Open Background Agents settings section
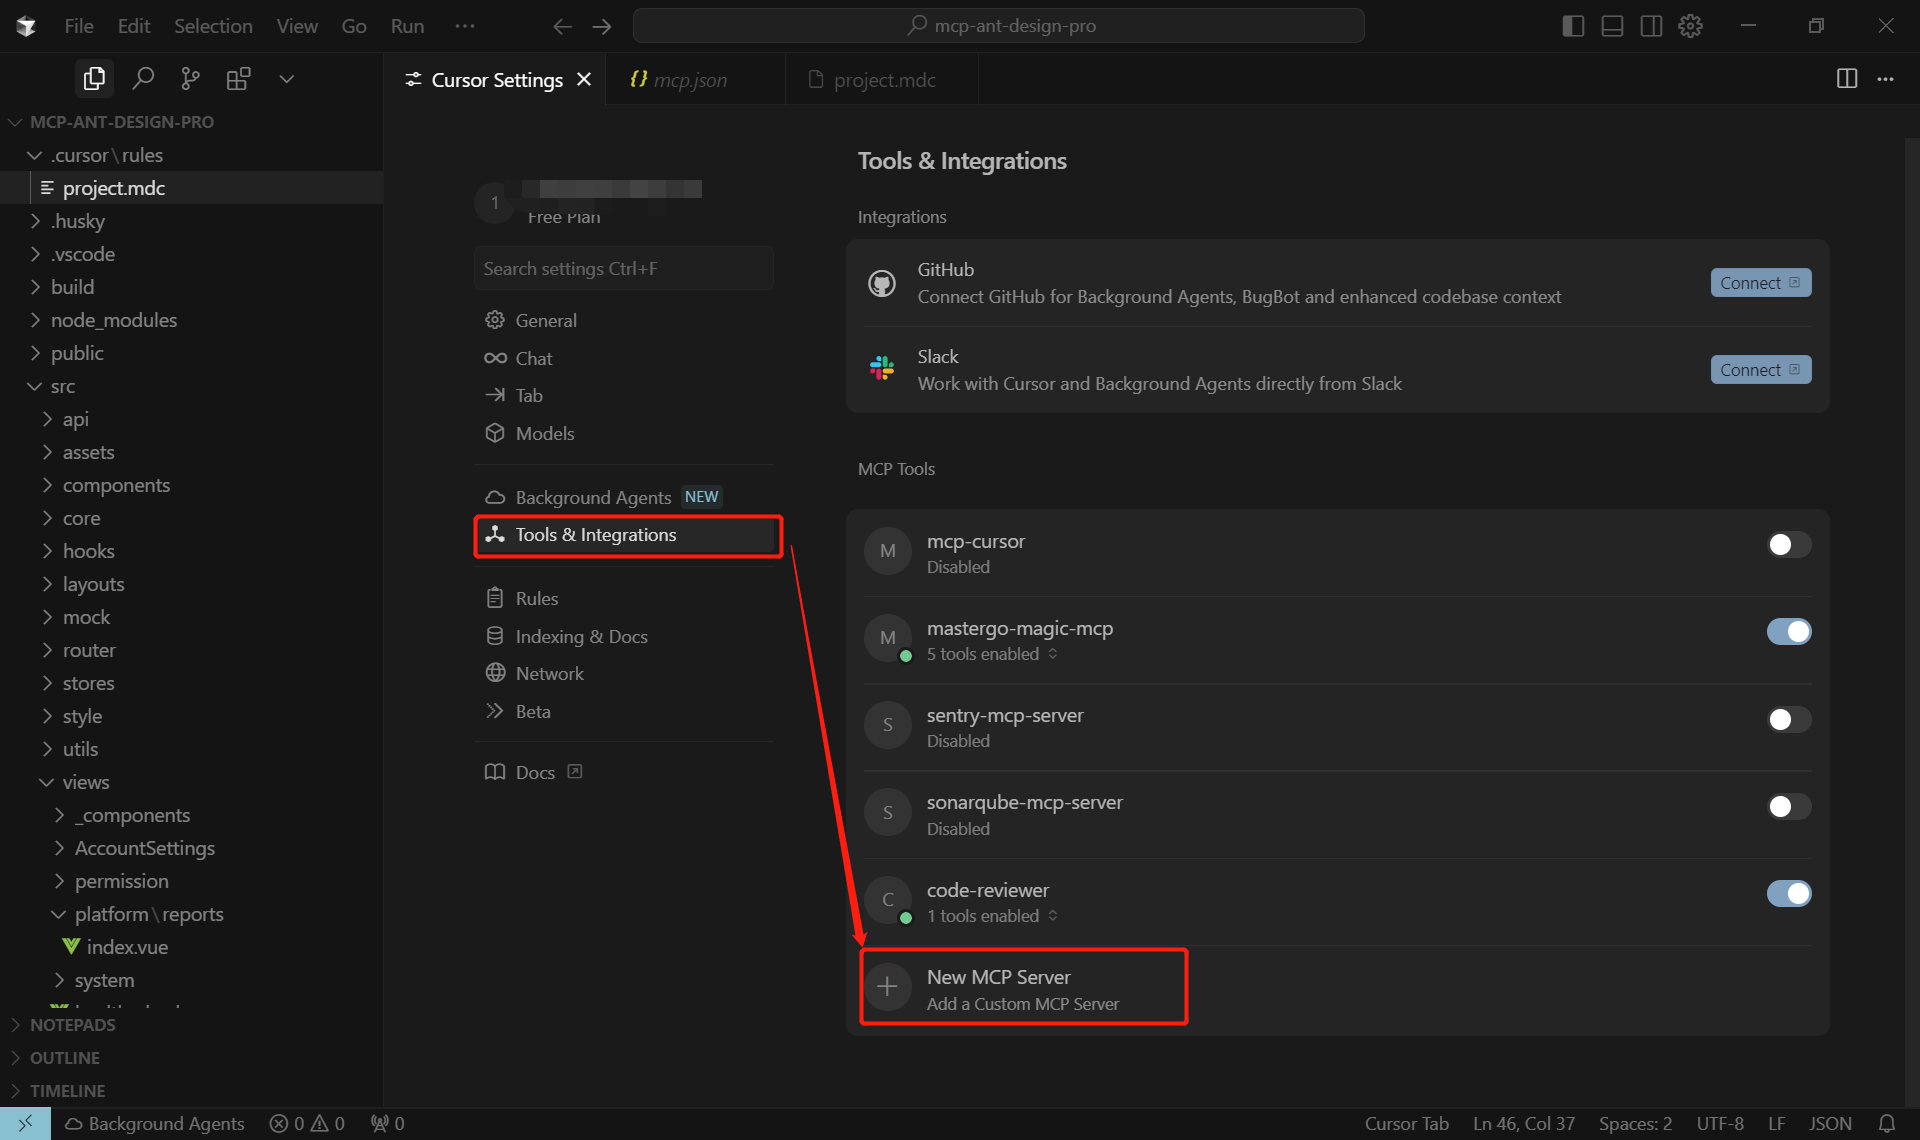This screenshot has width=1920, height=1140. 624,497
